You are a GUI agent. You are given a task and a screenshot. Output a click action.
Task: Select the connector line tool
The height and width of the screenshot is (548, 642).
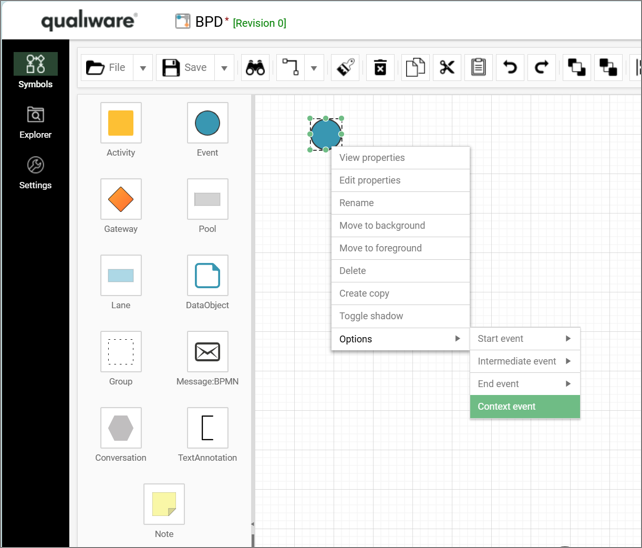[x=290, y=67]
